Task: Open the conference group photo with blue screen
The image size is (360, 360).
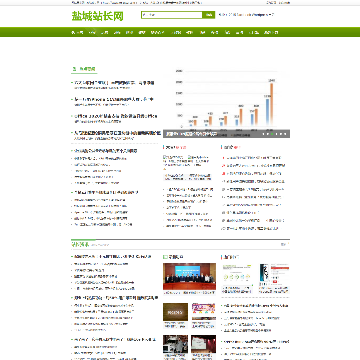Action: click(x=189, y=276)
